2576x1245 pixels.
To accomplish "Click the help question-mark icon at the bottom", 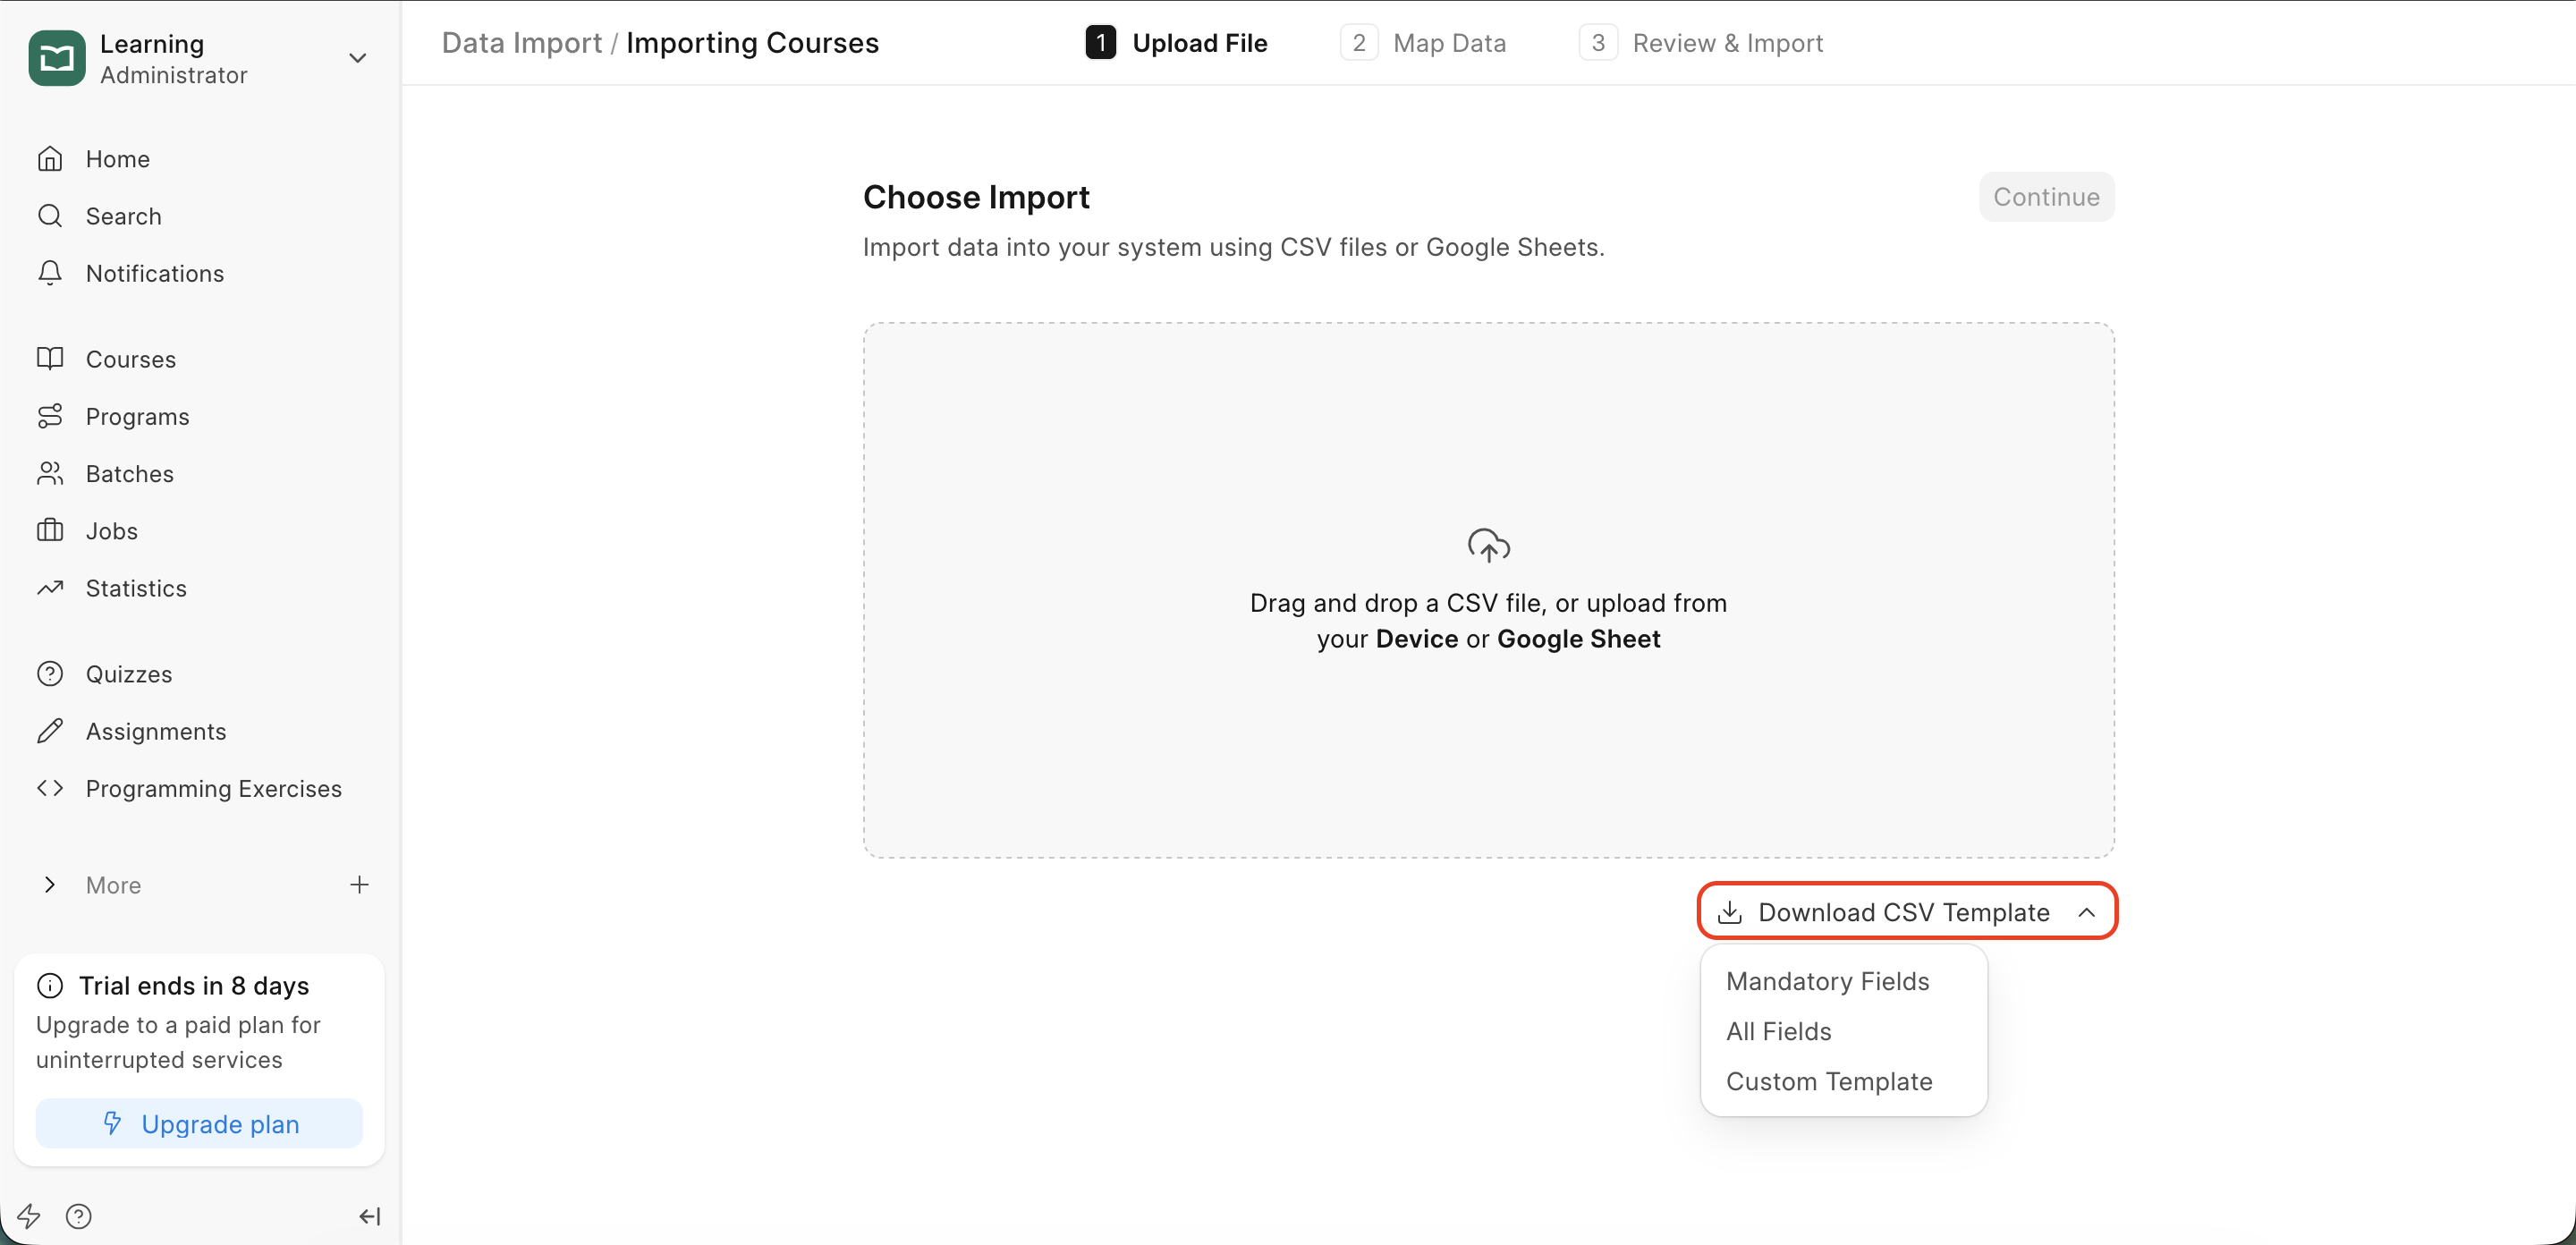I will click(x=78, y=1216).
